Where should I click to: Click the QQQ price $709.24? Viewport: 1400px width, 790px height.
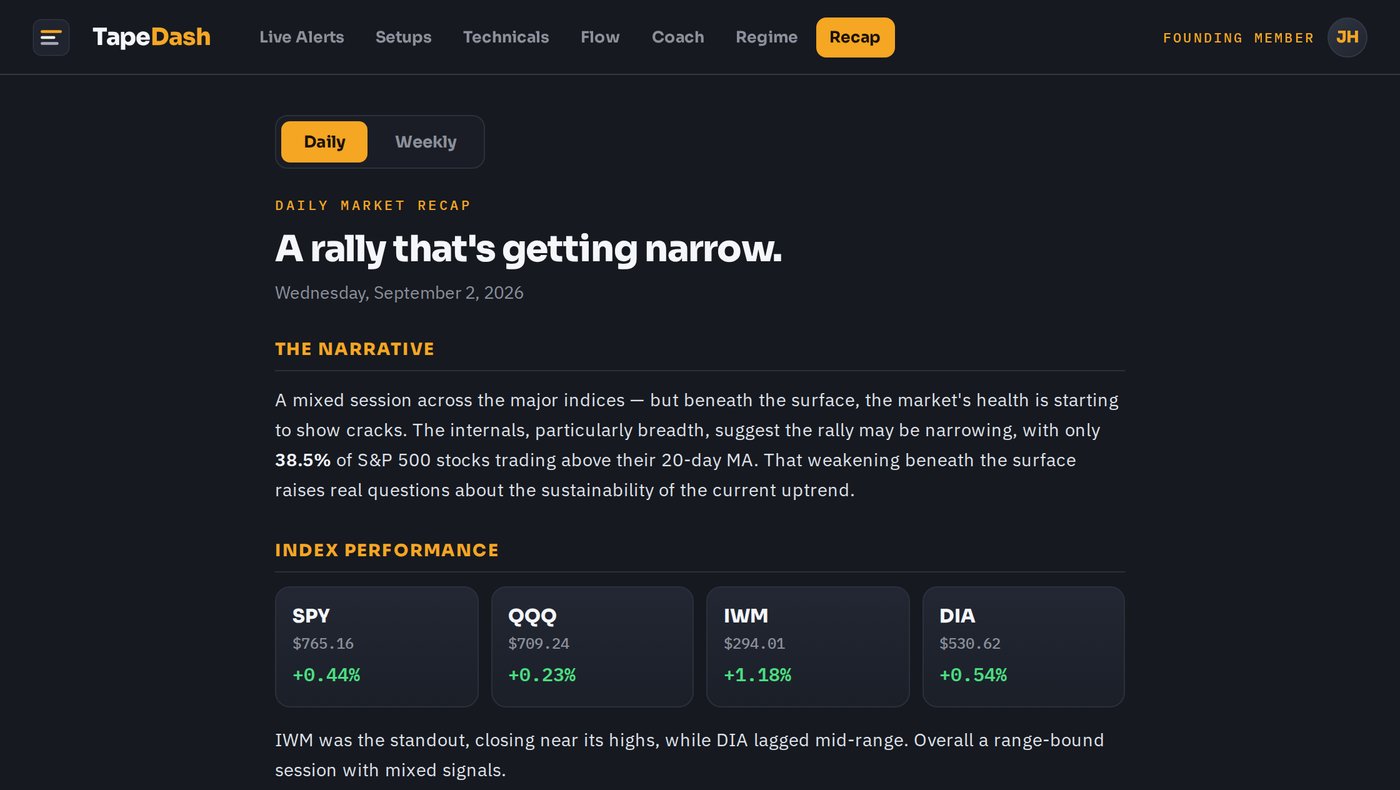point(539,644)
